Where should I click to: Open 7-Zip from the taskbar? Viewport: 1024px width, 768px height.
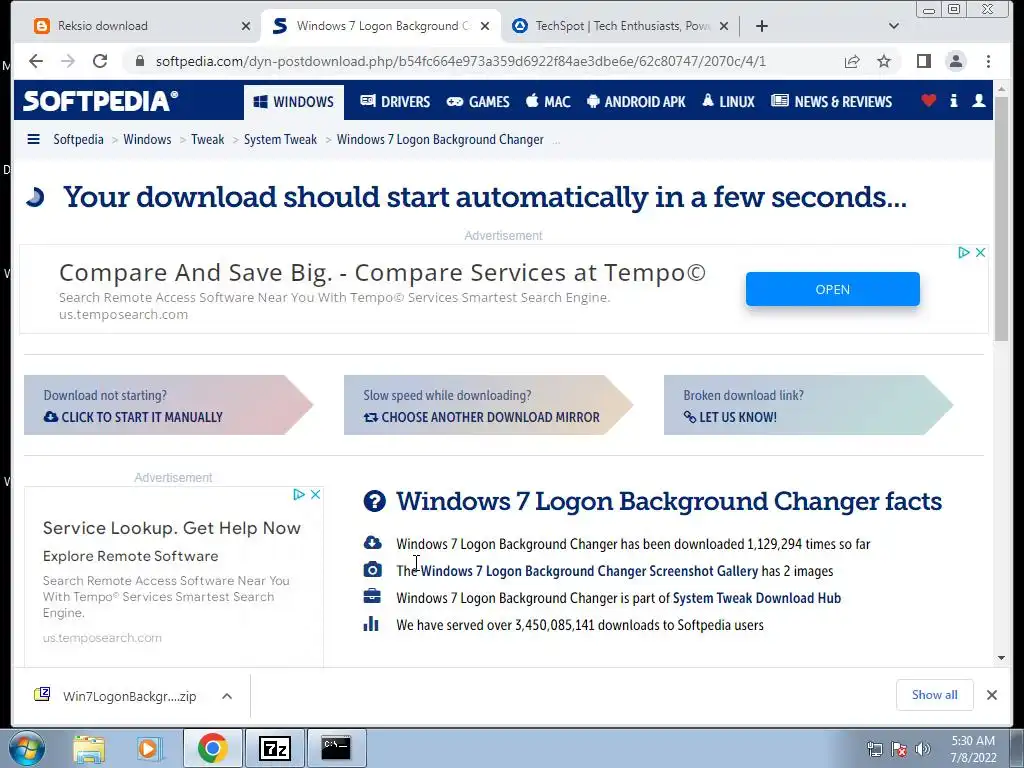pos(274,748)
